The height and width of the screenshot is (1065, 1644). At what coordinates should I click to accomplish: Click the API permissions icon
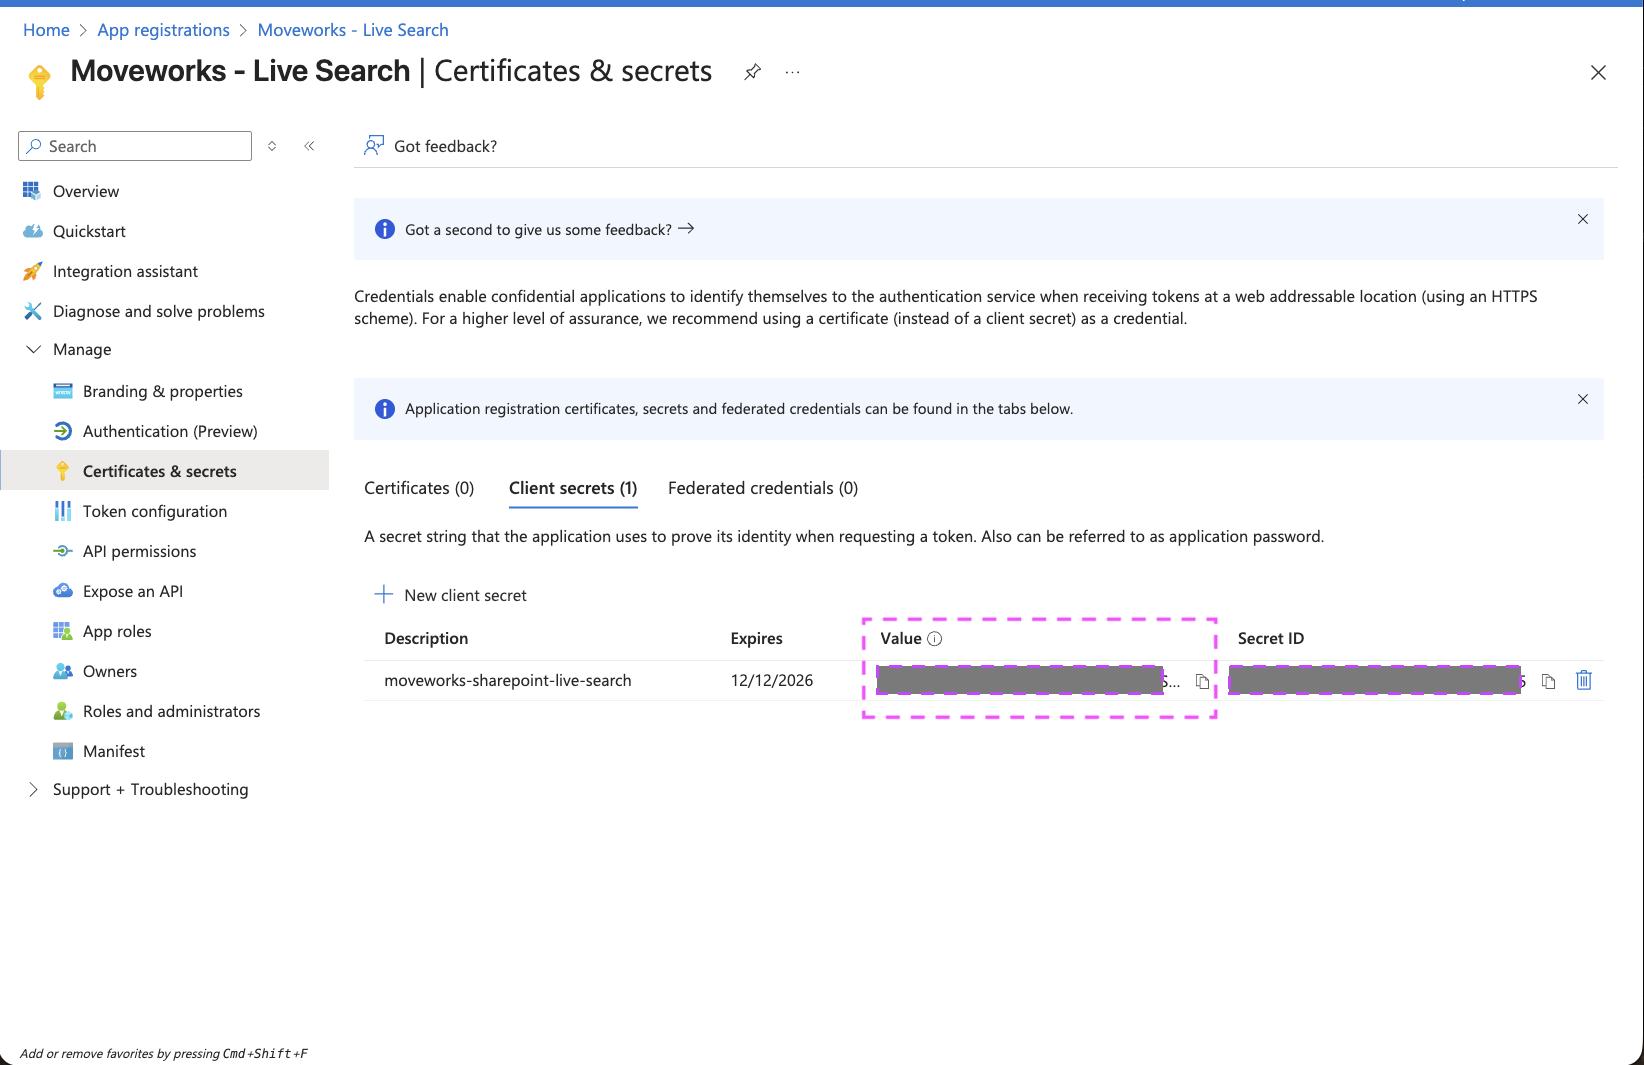(x=63, y=551)
